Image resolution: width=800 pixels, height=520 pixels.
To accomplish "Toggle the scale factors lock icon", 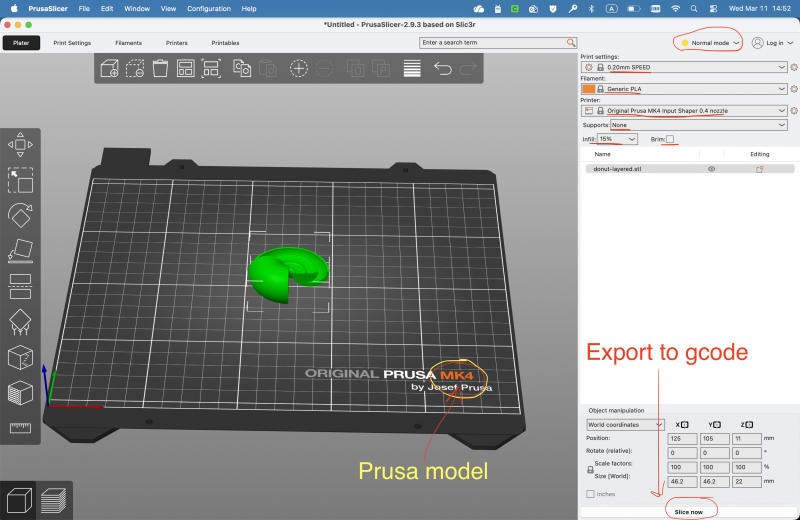I will click(x=590, y=469).
